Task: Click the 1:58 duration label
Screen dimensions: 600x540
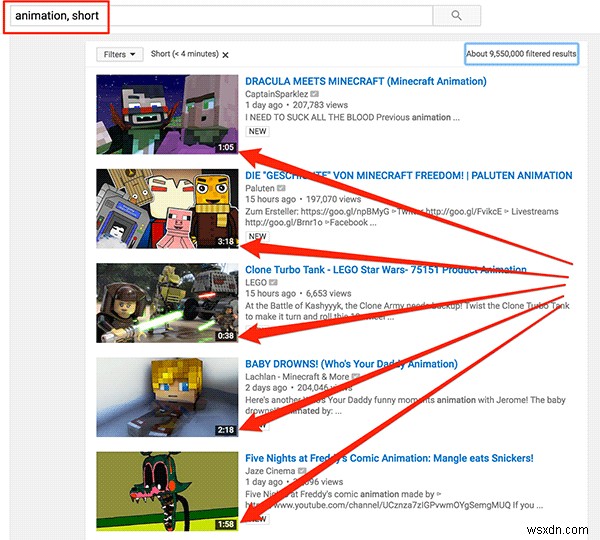Action: coord(226,524)
